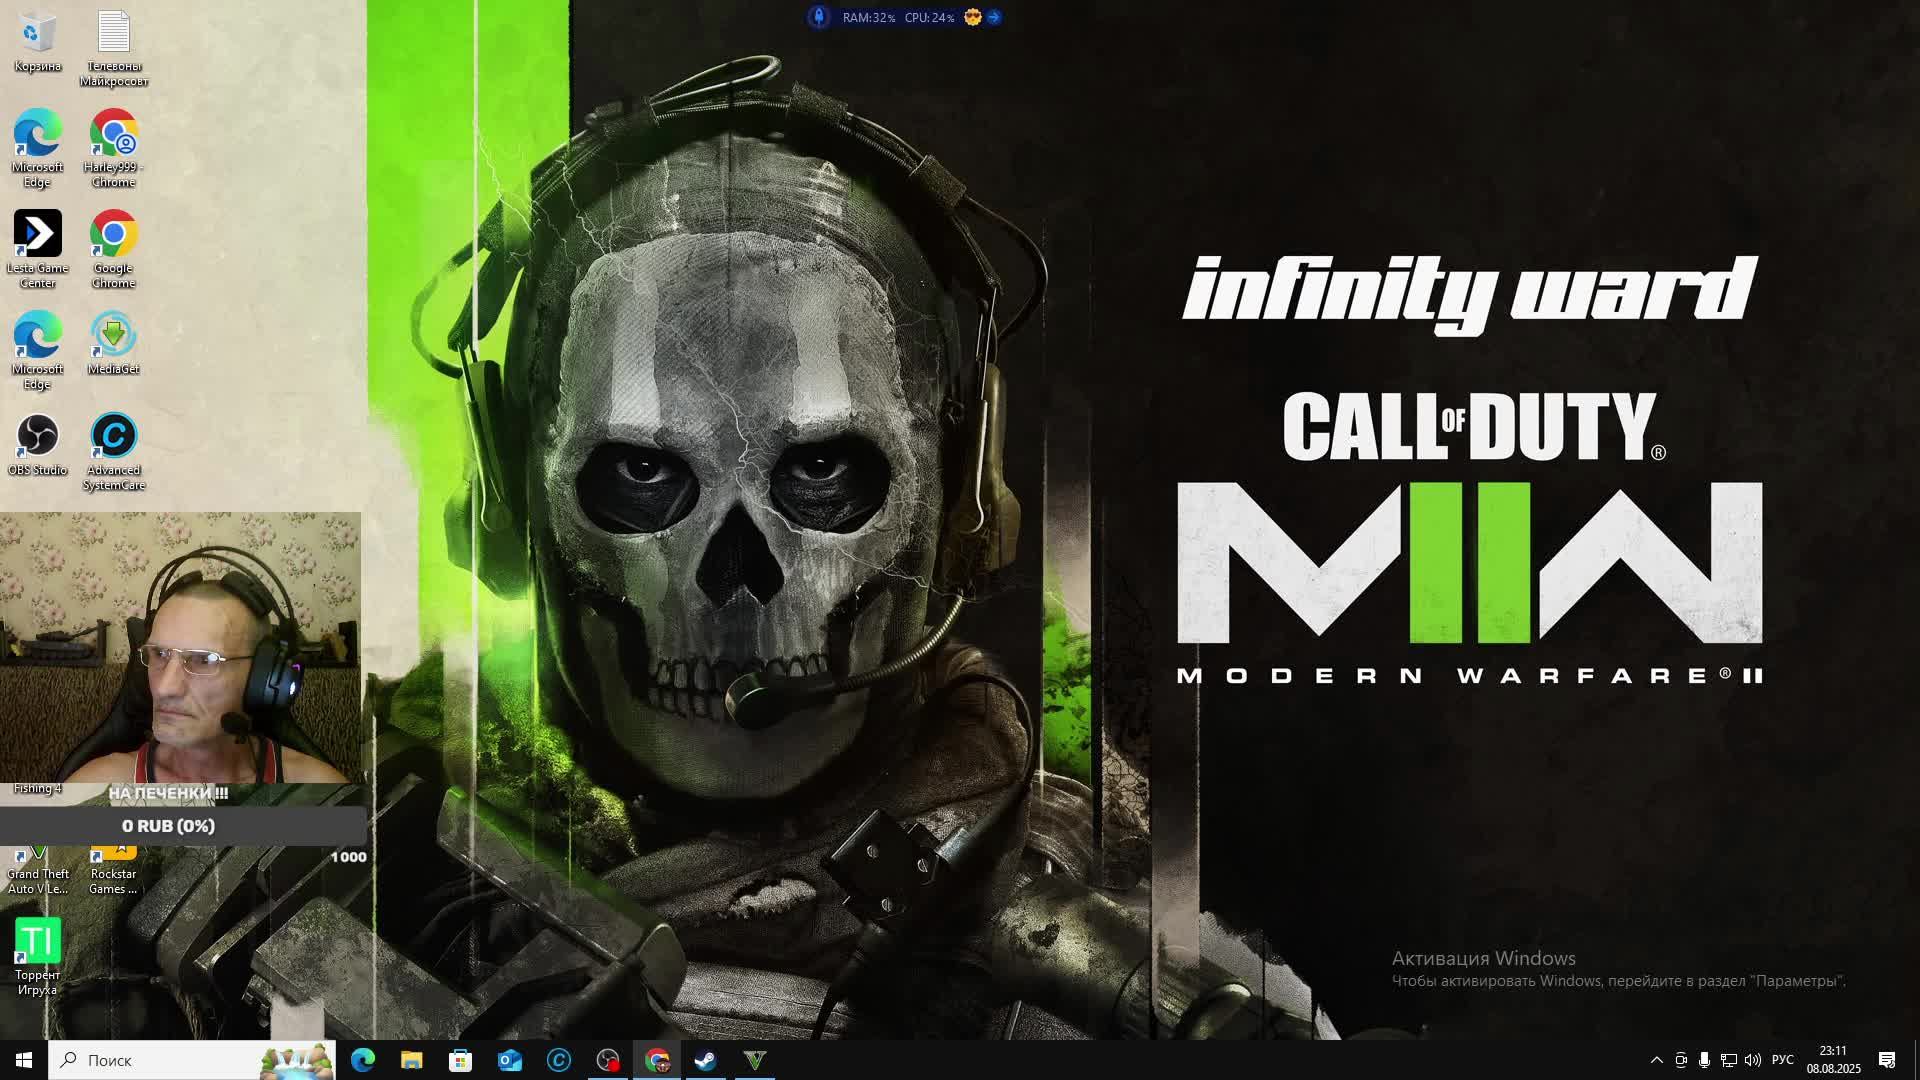Open Outlook from the taskbar
The height and width of the screenshot is (1080, 1920).
510,1060
